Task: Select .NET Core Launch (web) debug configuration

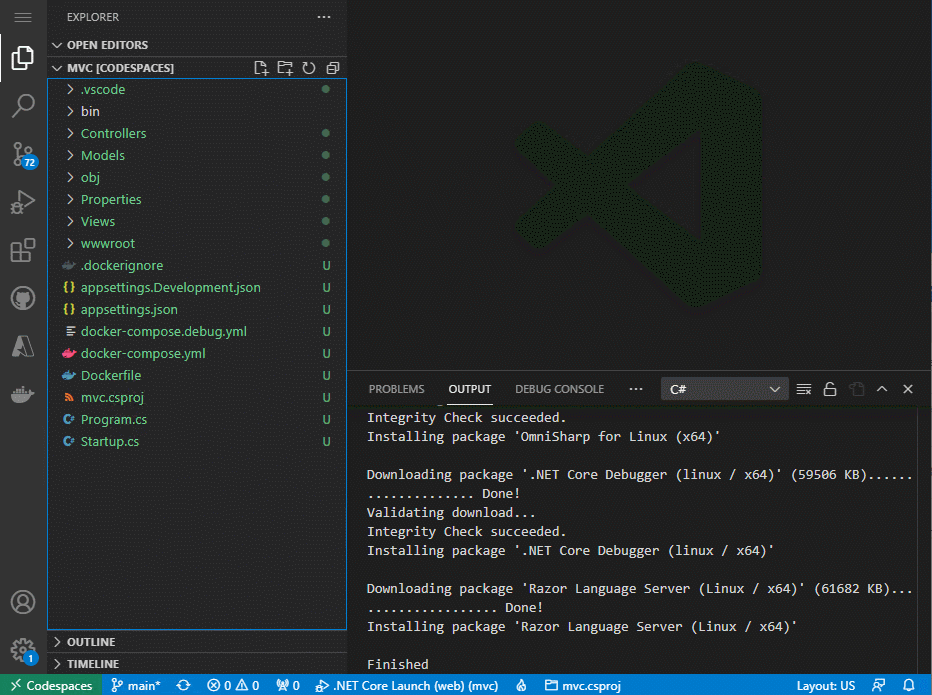Action: coord(407,685)
